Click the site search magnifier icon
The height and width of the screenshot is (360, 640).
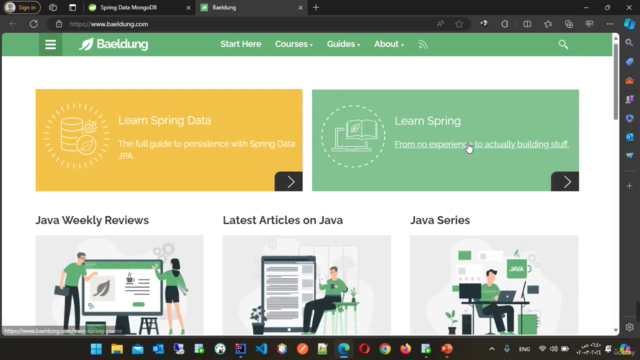[x=563, y=44]
